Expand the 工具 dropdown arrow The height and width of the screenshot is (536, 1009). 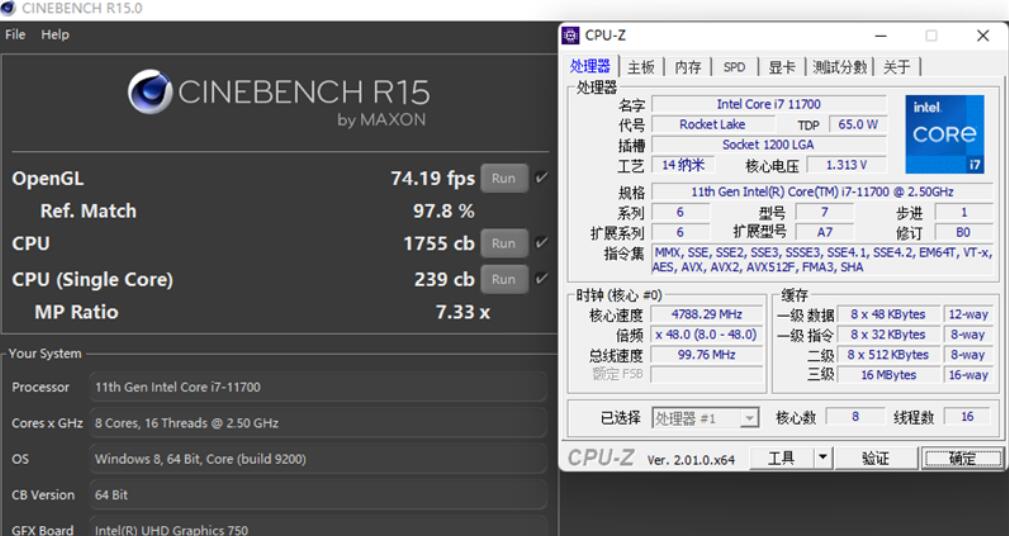tap(822, 458)
